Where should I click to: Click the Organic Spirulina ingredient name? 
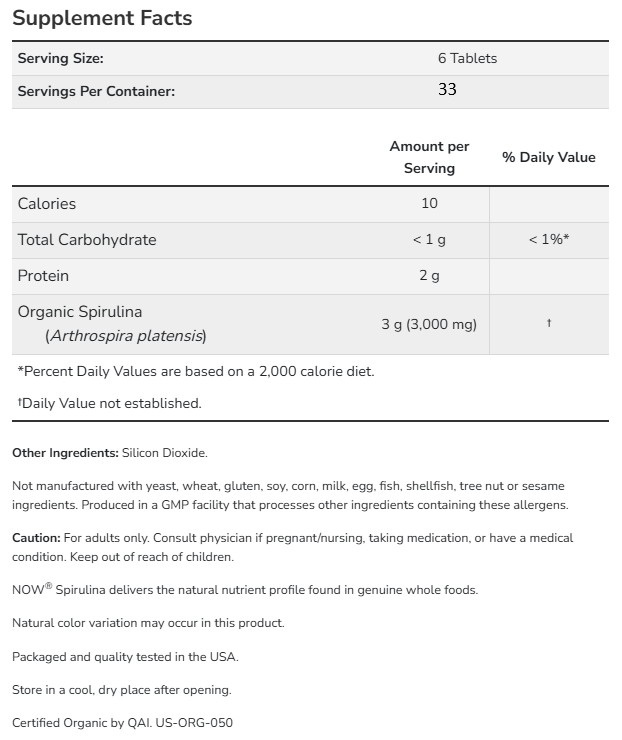click(87, 312)
